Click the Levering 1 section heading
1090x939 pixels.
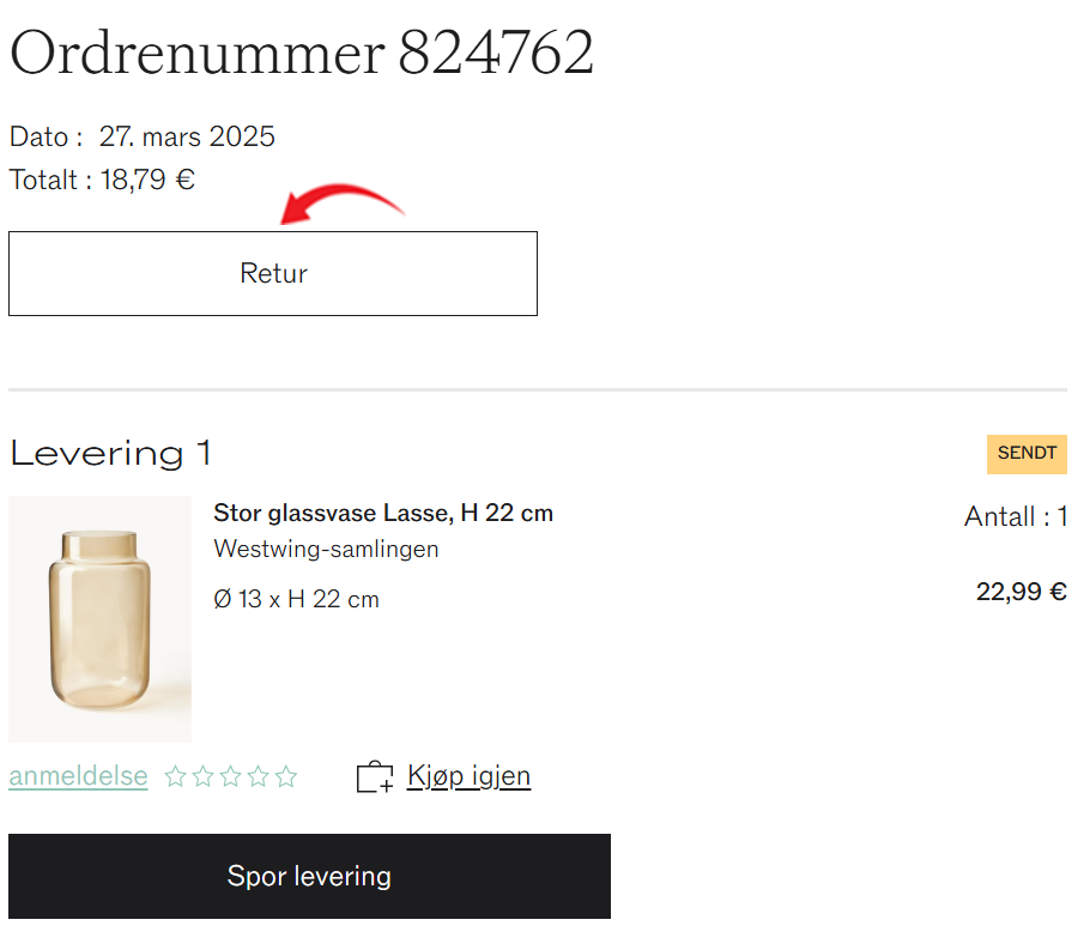pos(111,454)
